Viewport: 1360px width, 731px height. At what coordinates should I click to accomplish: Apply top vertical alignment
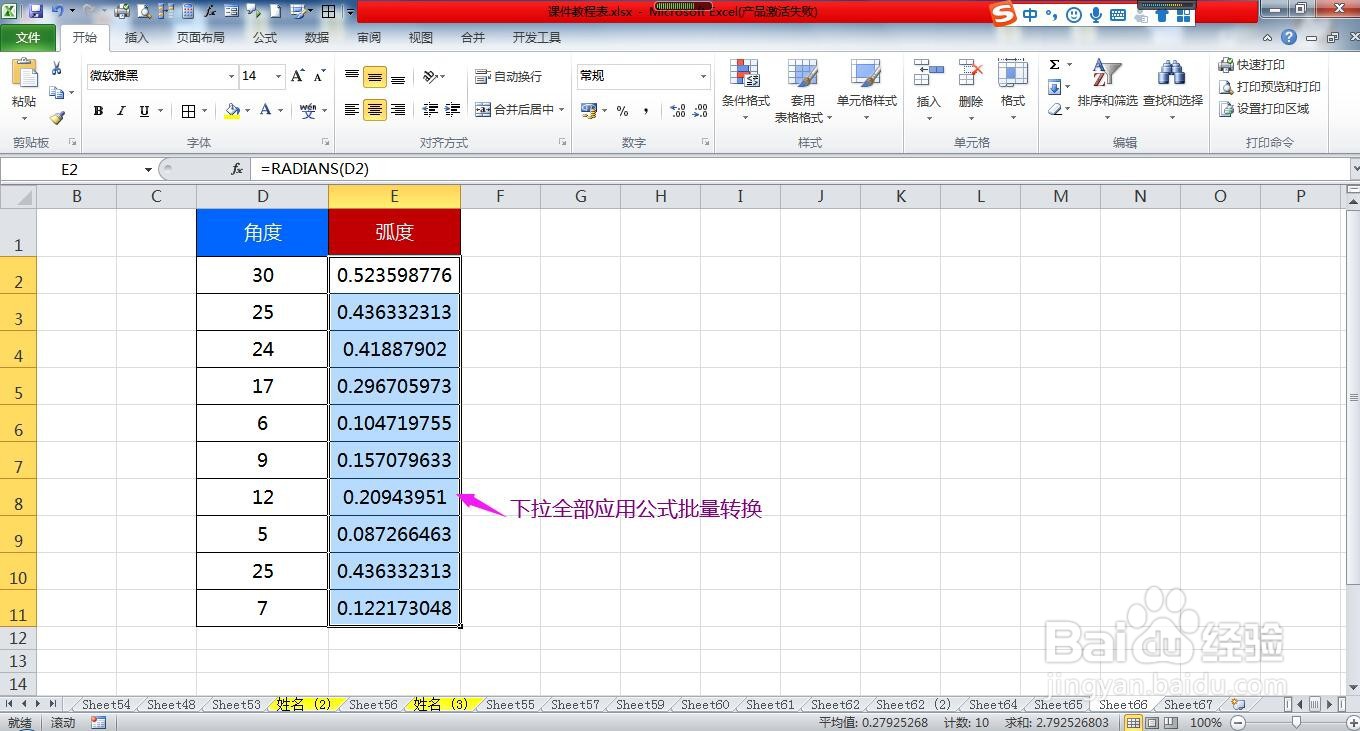pos(352,76)
